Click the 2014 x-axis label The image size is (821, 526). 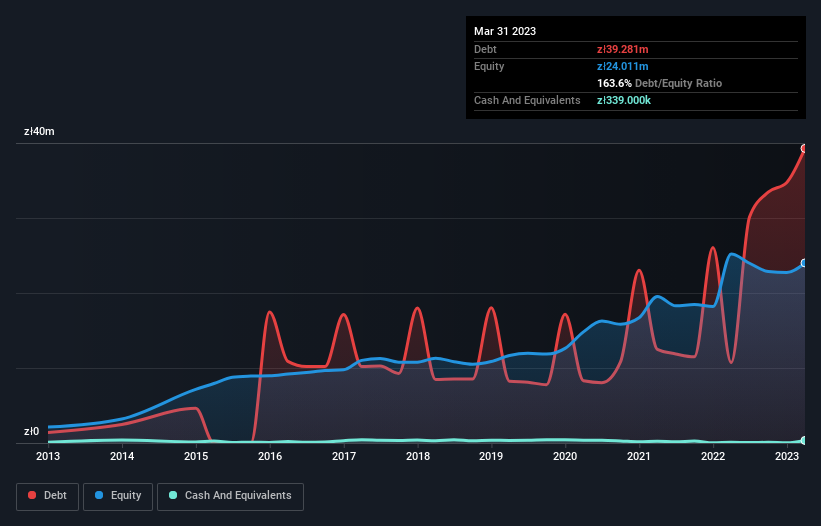click(122, 456)
